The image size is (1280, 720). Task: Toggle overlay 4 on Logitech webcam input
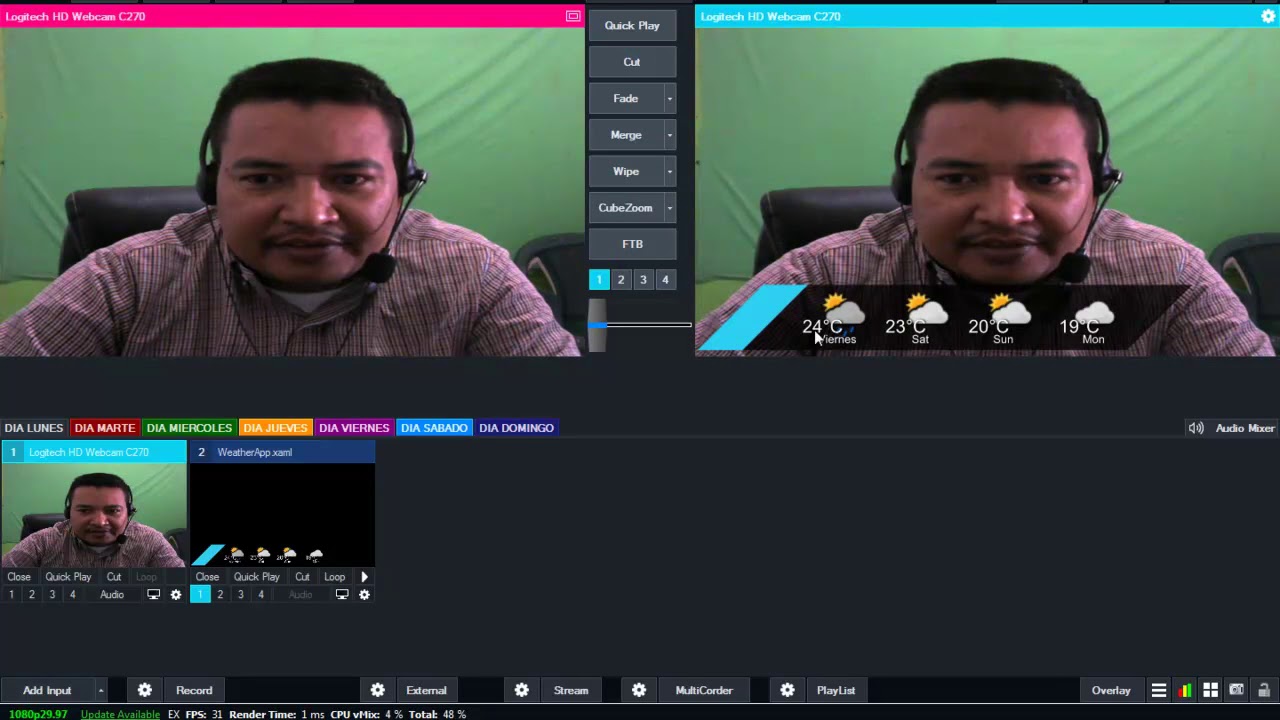tap(72, 595)
